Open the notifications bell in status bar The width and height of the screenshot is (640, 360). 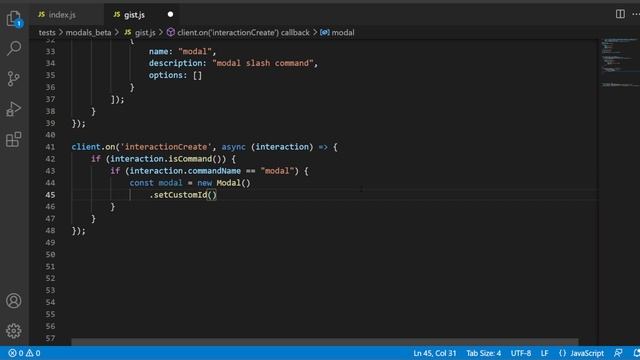point(636,353)
